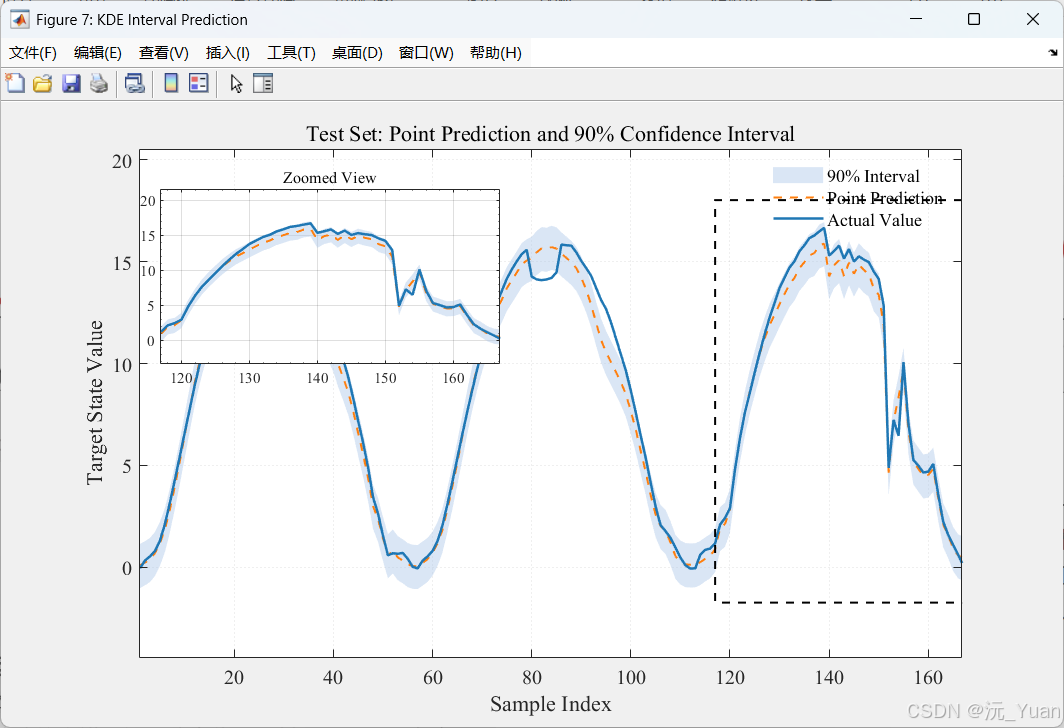Click x-axis tick label 100
The height and width of the screenshot is (728, 1064).
[630, 677]
